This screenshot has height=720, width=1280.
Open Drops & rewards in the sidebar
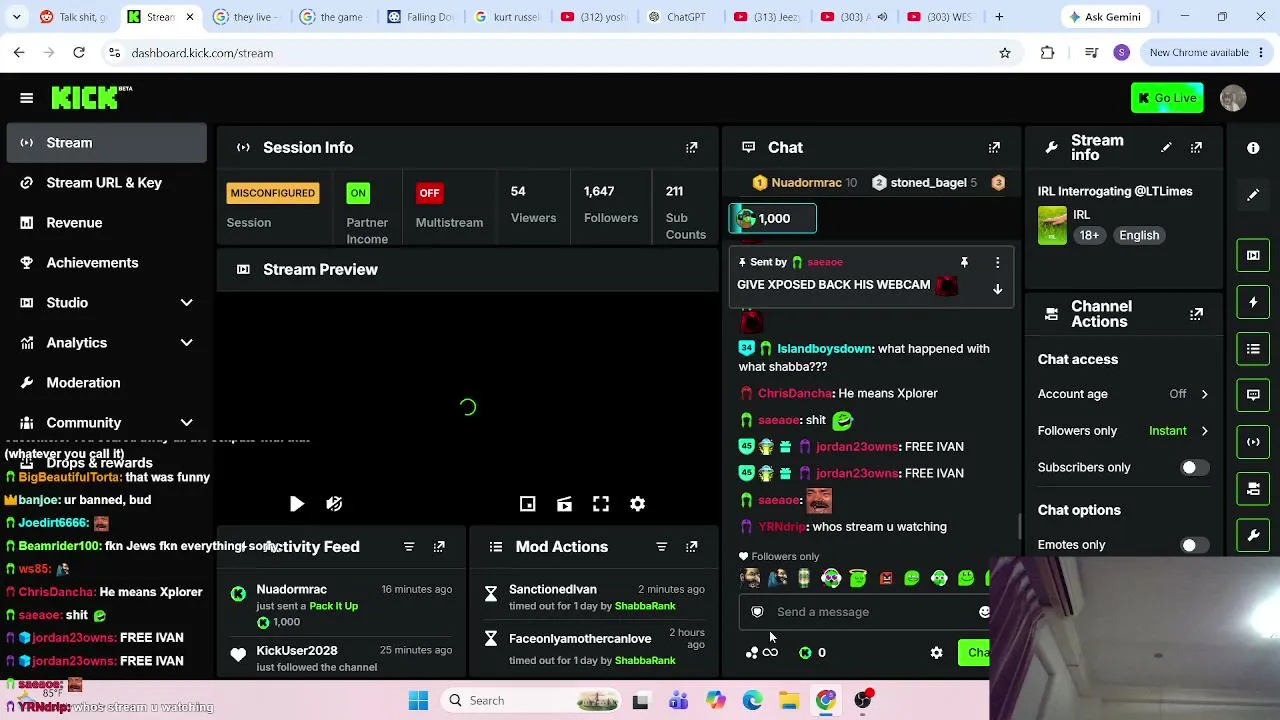[x=106, y=463]
